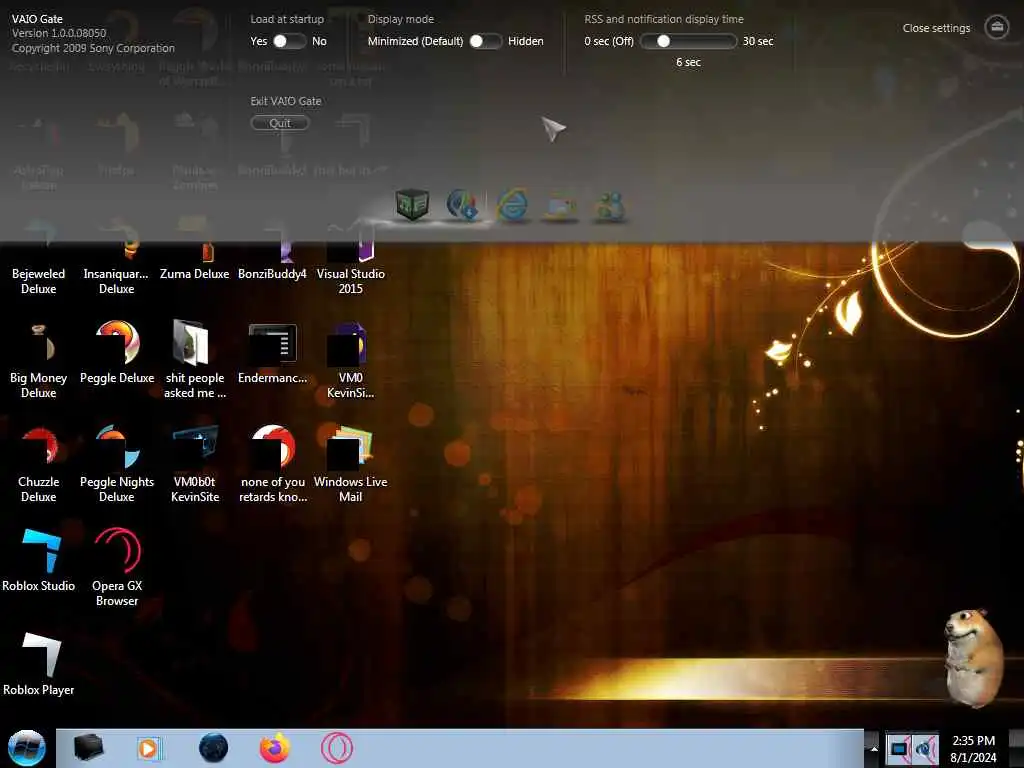The height and width of the screenshot is (768, 1024).
Task: Open Internet Explorer from the VAIO Gate dock
Action: (513, 205)
